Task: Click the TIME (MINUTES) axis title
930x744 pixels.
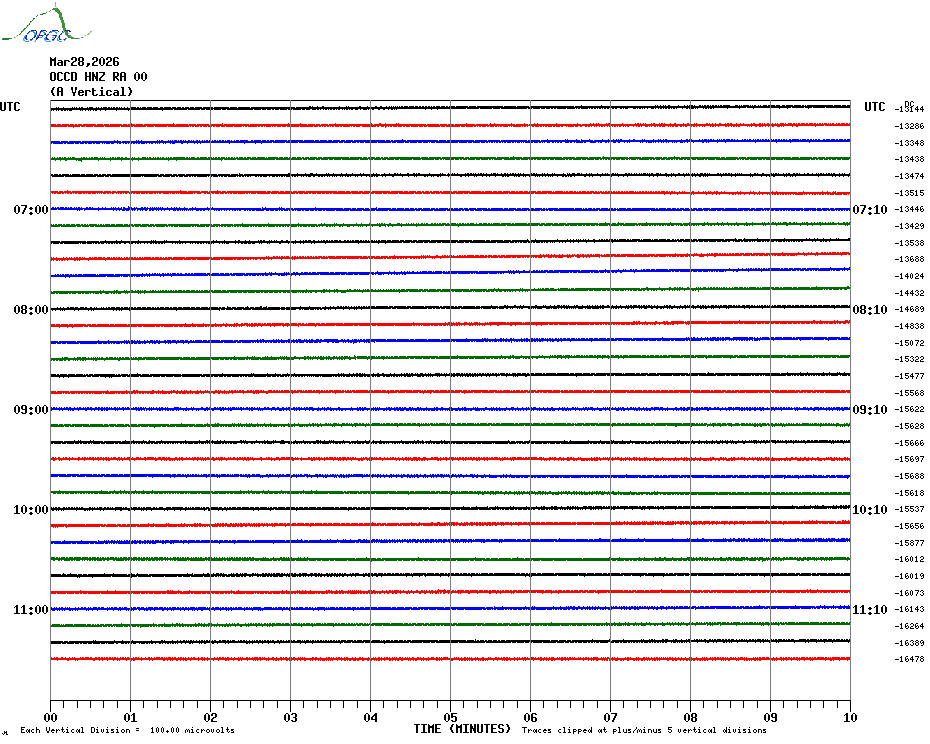Action: point(462,729)
